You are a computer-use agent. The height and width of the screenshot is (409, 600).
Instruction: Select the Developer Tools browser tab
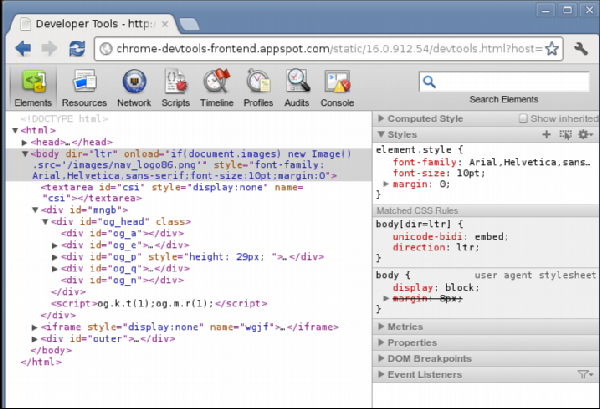[x=94, y=24]
